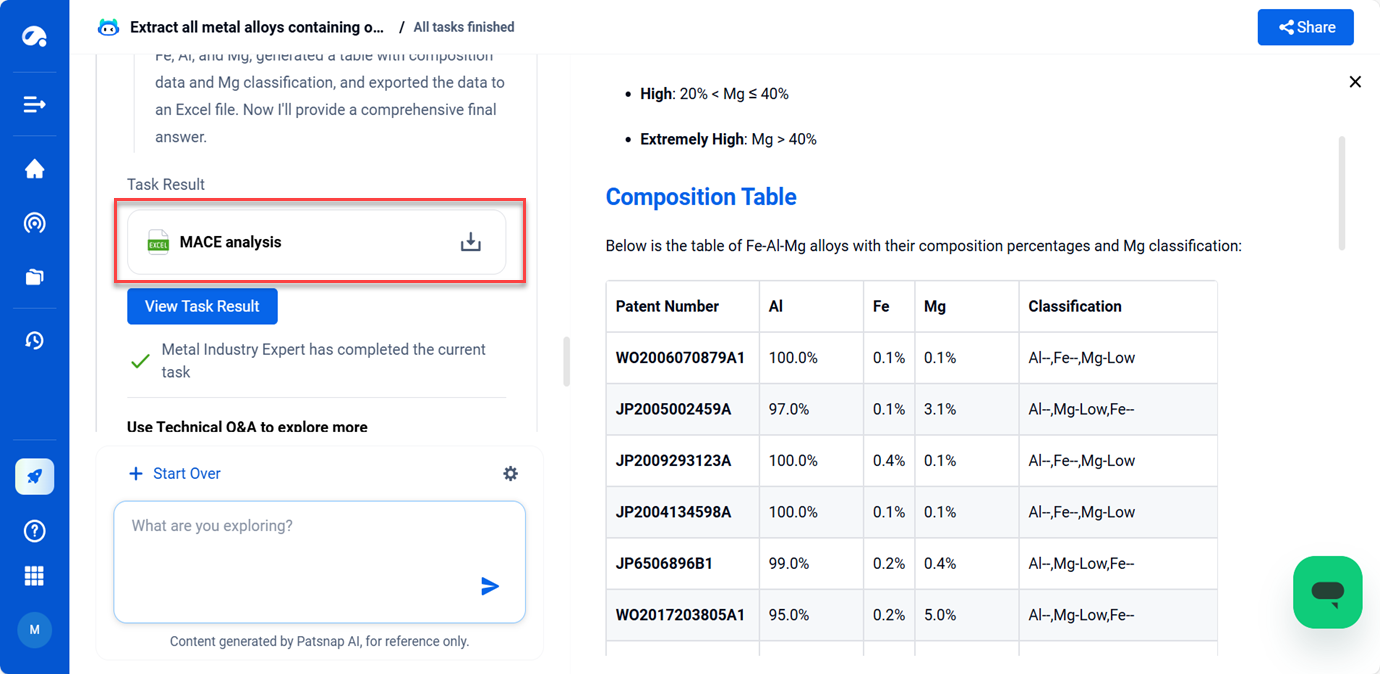Open the radar signal icon in sidebar
1380x674 pixels.
click(34, 223)
